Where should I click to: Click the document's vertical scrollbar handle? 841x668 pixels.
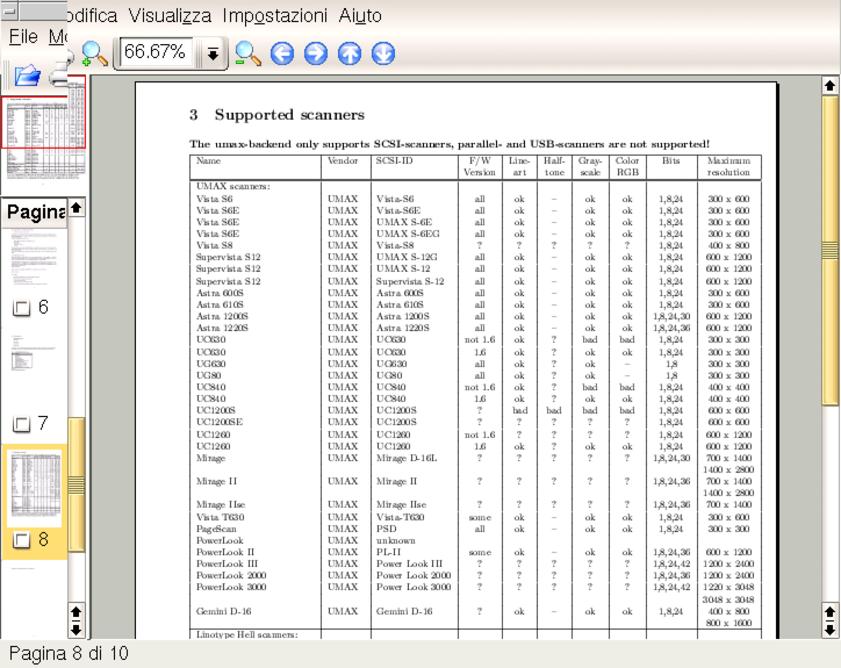click(x=829, y=249)
